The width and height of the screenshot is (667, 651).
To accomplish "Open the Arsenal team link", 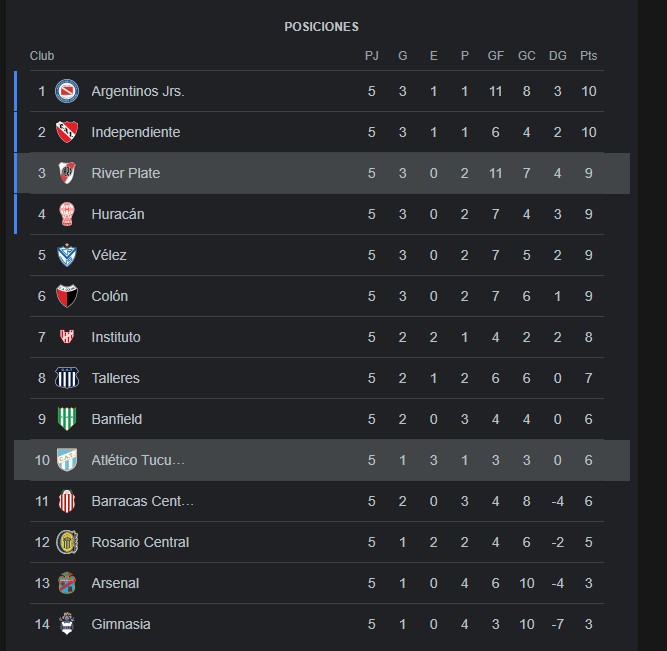I will [115, 583].
